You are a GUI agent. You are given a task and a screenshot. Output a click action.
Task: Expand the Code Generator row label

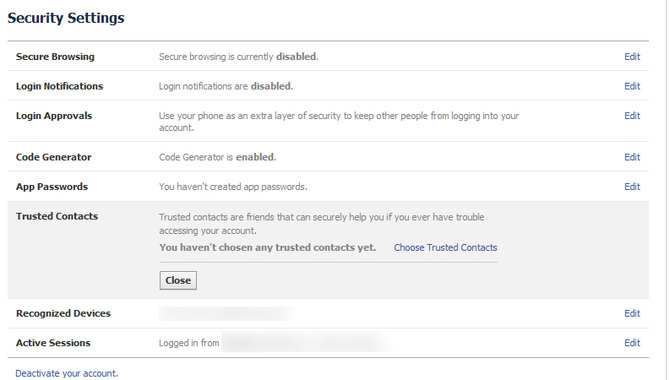click(x=53, y=157)
